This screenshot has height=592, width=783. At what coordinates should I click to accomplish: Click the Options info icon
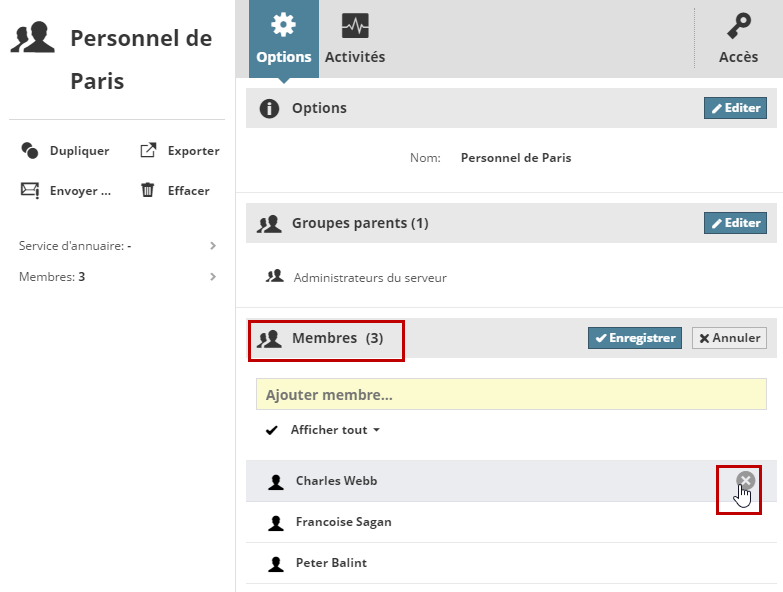point(268,108)
